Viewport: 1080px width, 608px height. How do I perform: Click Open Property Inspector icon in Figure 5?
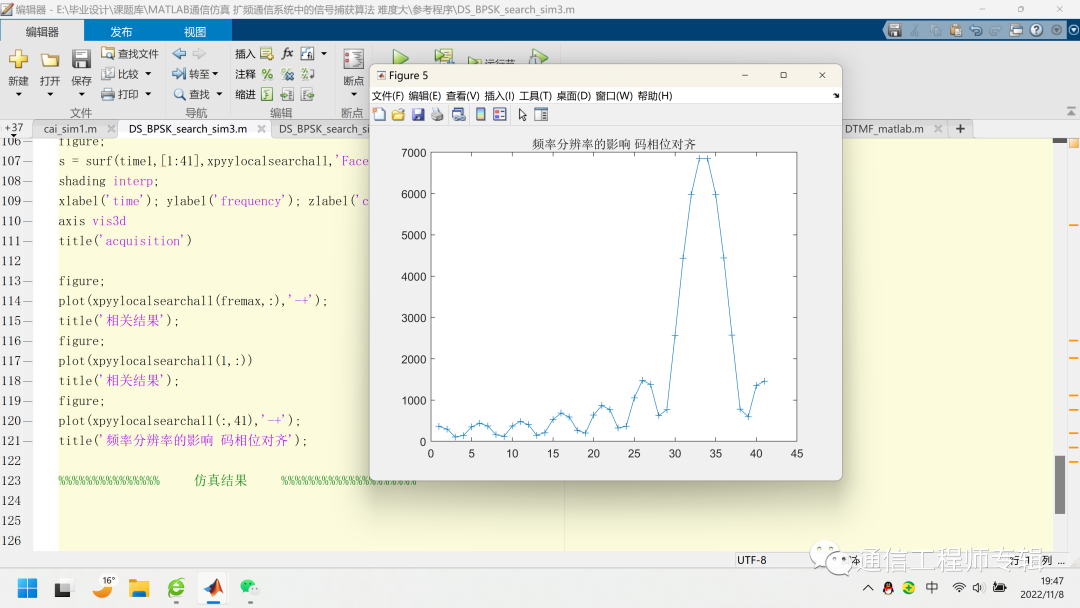541,115
